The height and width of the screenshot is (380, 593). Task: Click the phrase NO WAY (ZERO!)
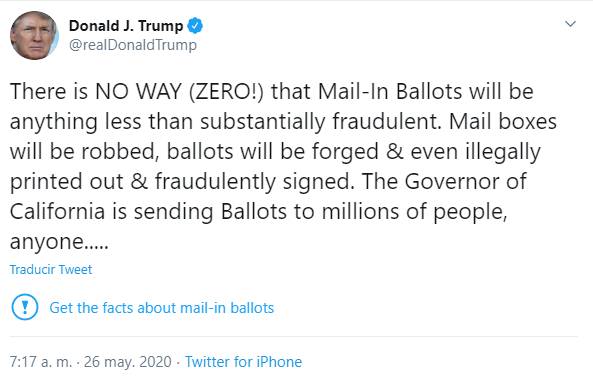click(x=179, y=92)
